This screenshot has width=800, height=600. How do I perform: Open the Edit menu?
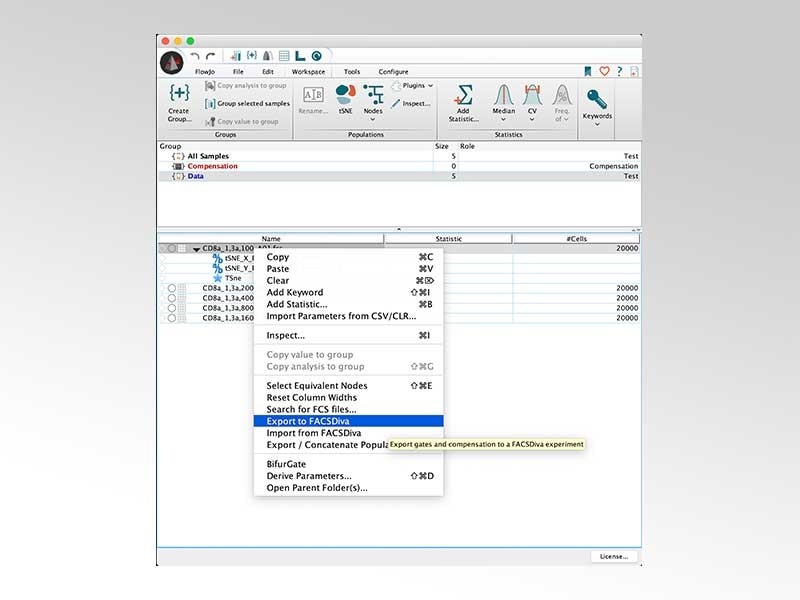[x=268, y=72]
